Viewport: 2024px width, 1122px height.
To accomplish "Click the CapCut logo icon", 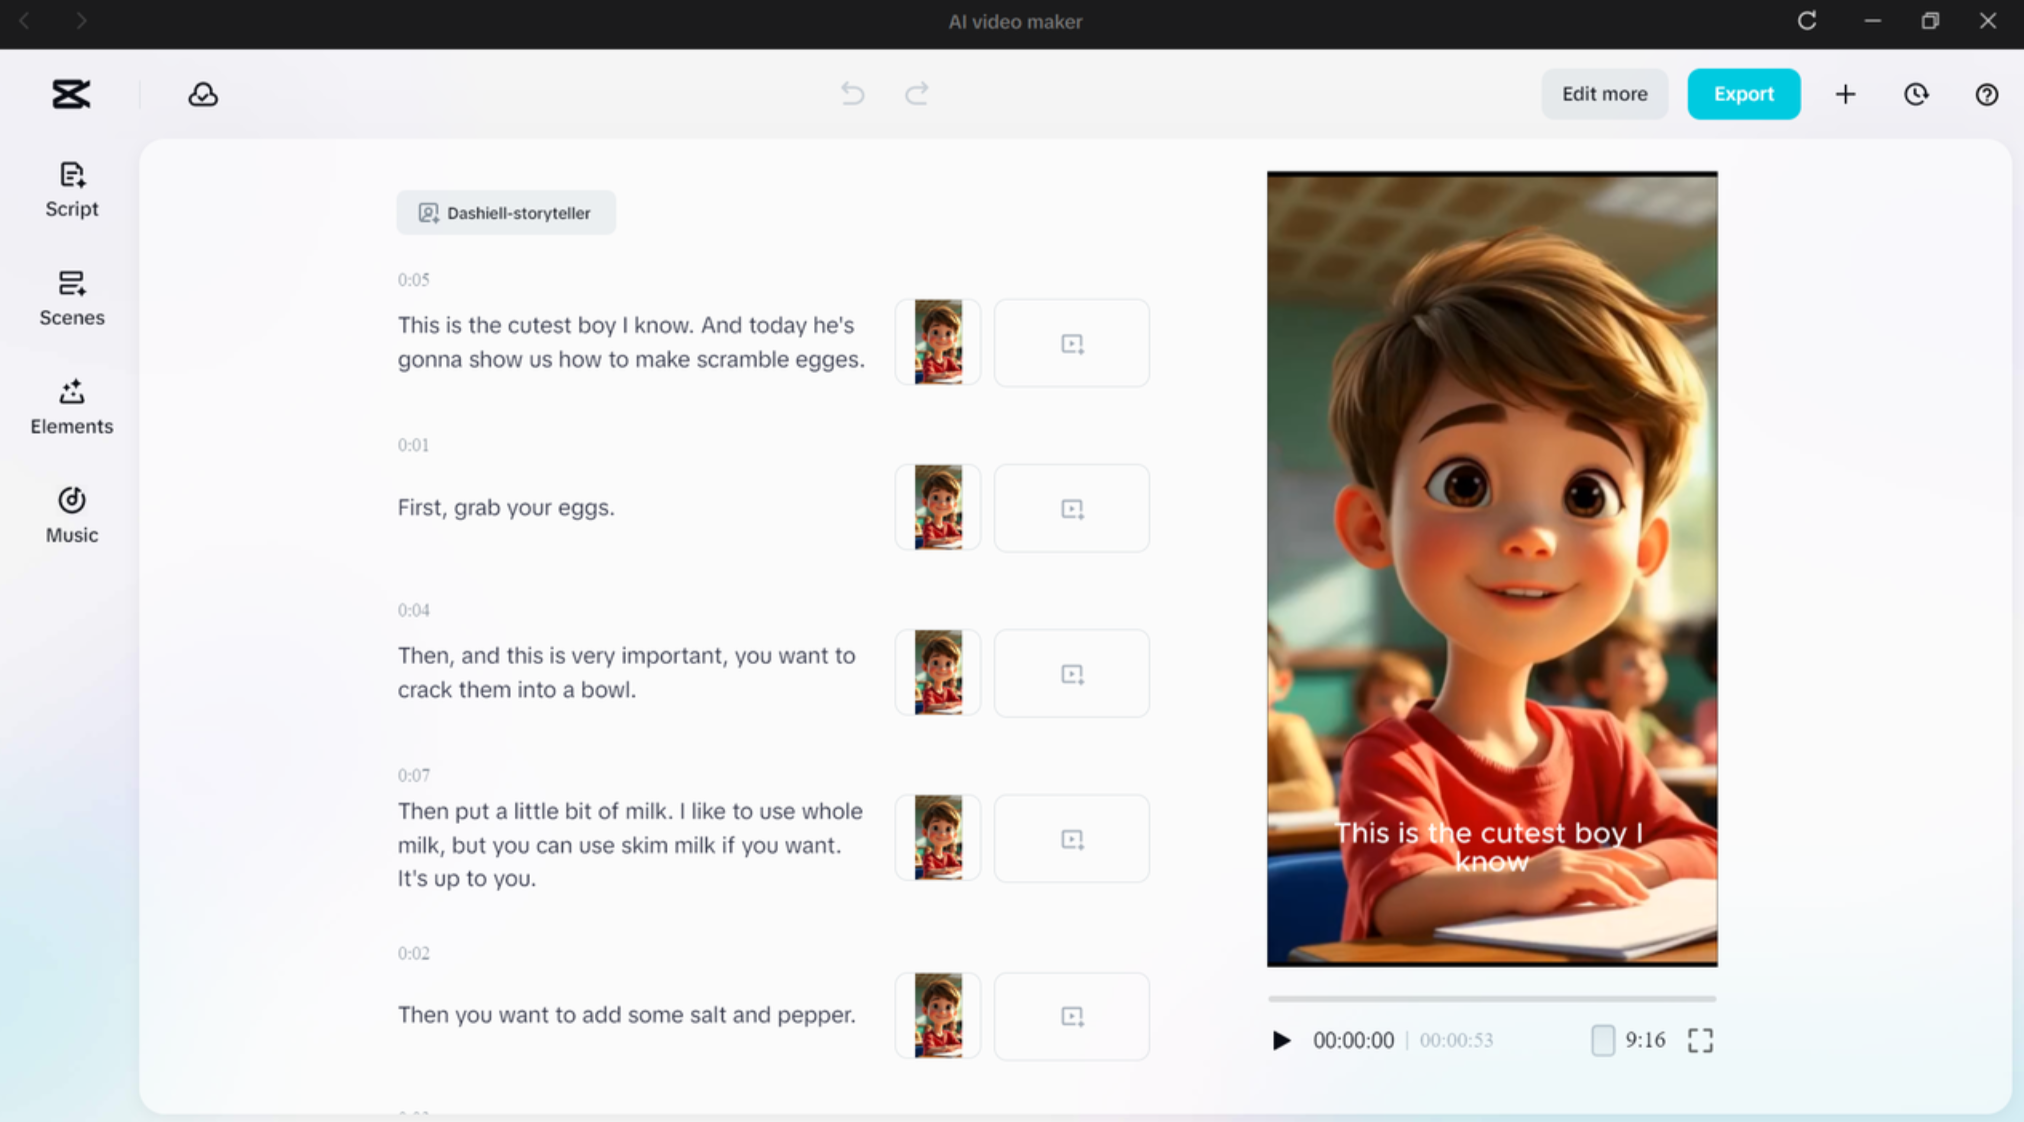I will click(x=71, y=94).
